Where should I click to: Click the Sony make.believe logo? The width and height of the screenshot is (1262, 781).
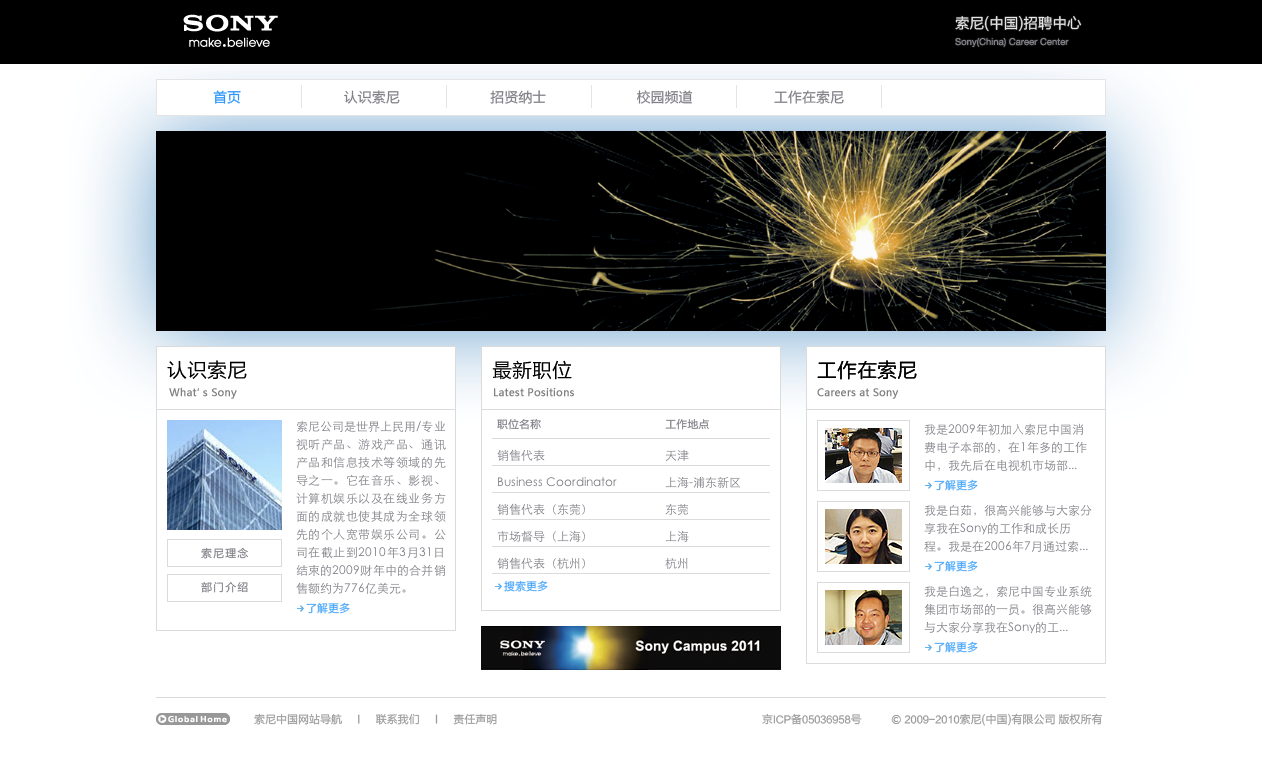coord(230,31)
